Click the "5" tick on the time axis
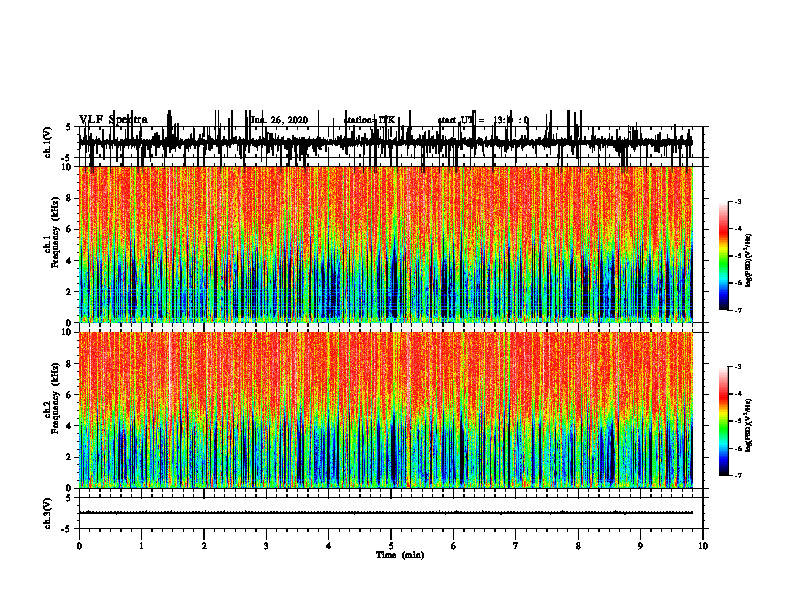792x612 pixels. point(391,546)
